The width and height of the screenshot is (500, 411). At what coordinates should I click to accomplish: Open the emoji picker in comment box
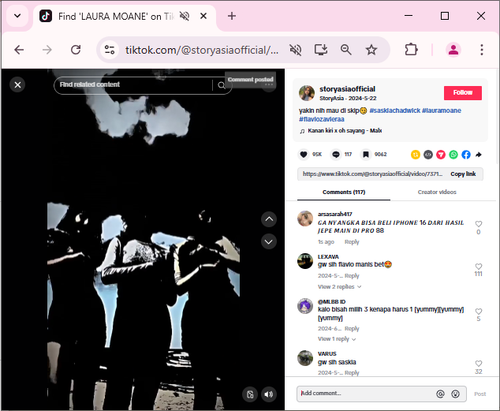pyautogui.click(x=455, y=394)
